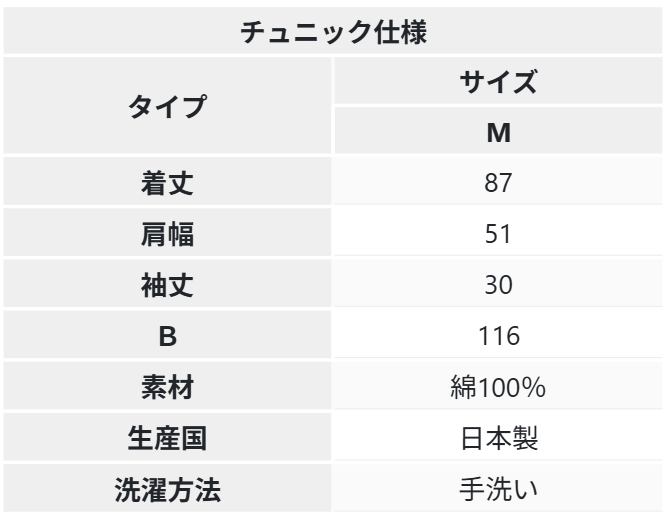This screenshot has width=666, height=516.
Task: Select the M size subheader
Action: pyautogui.click(x=499, y=132)
